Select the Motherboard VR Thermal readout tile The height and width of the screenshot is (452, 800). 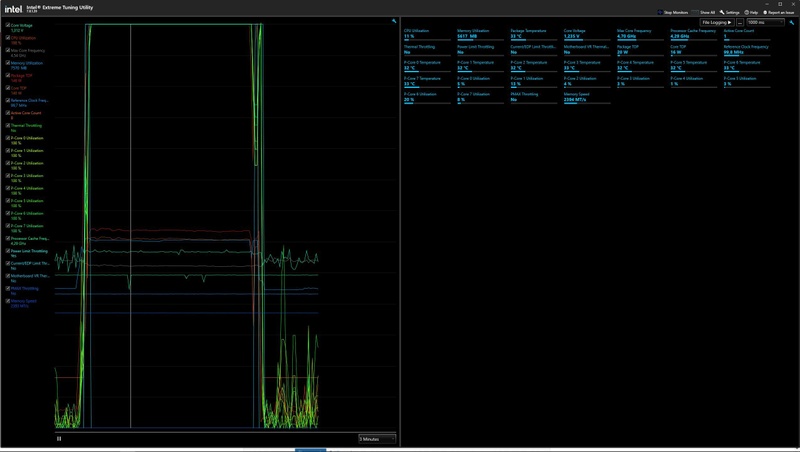pyautogui.click(x=587, y=50)
